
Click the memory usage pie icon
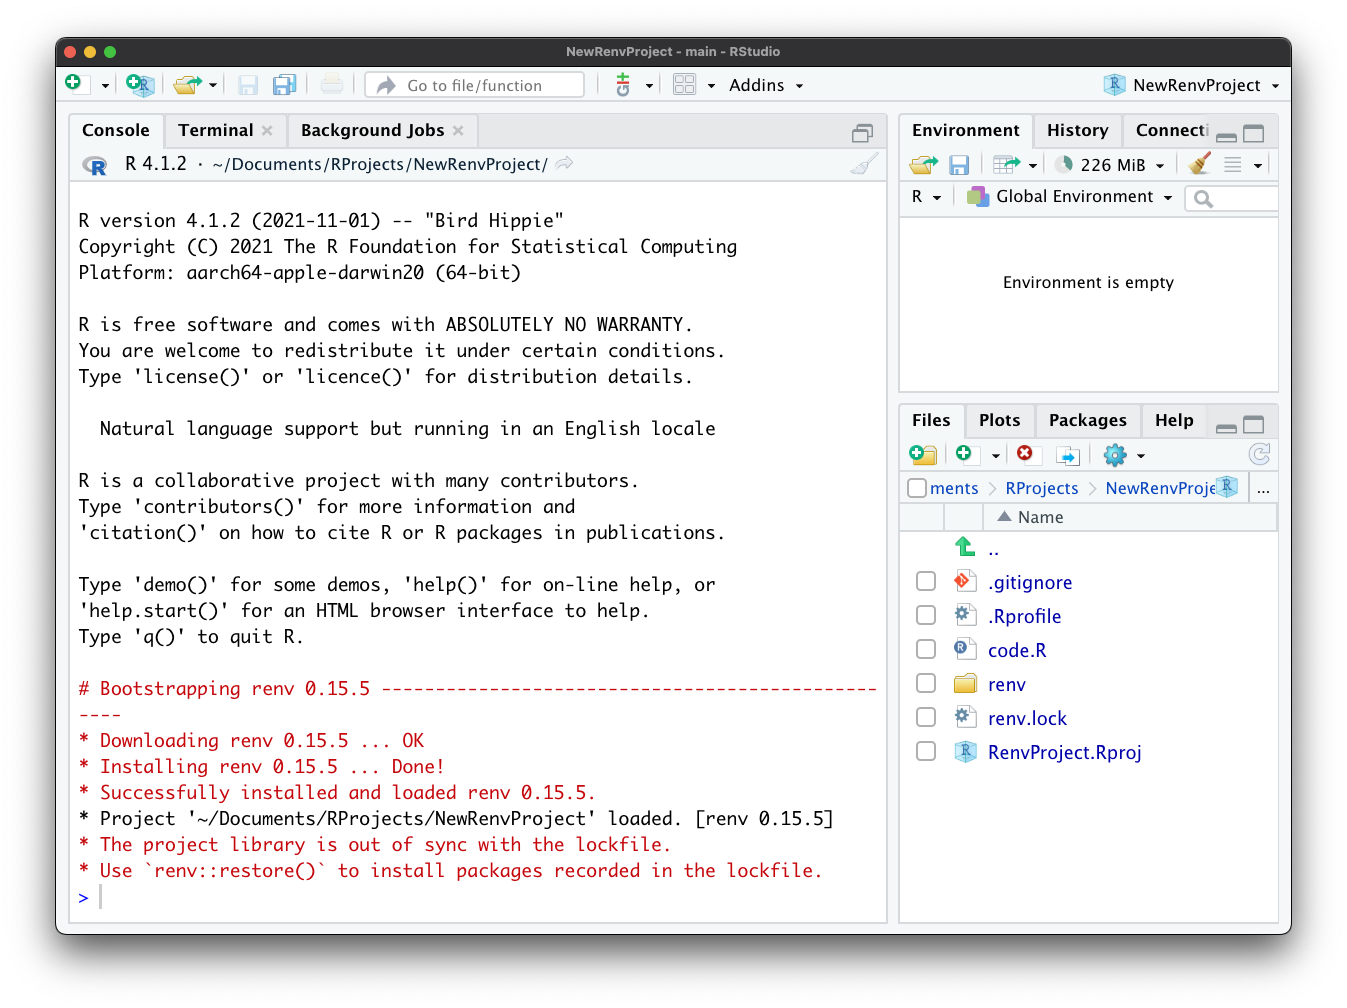click(1064, 164)
